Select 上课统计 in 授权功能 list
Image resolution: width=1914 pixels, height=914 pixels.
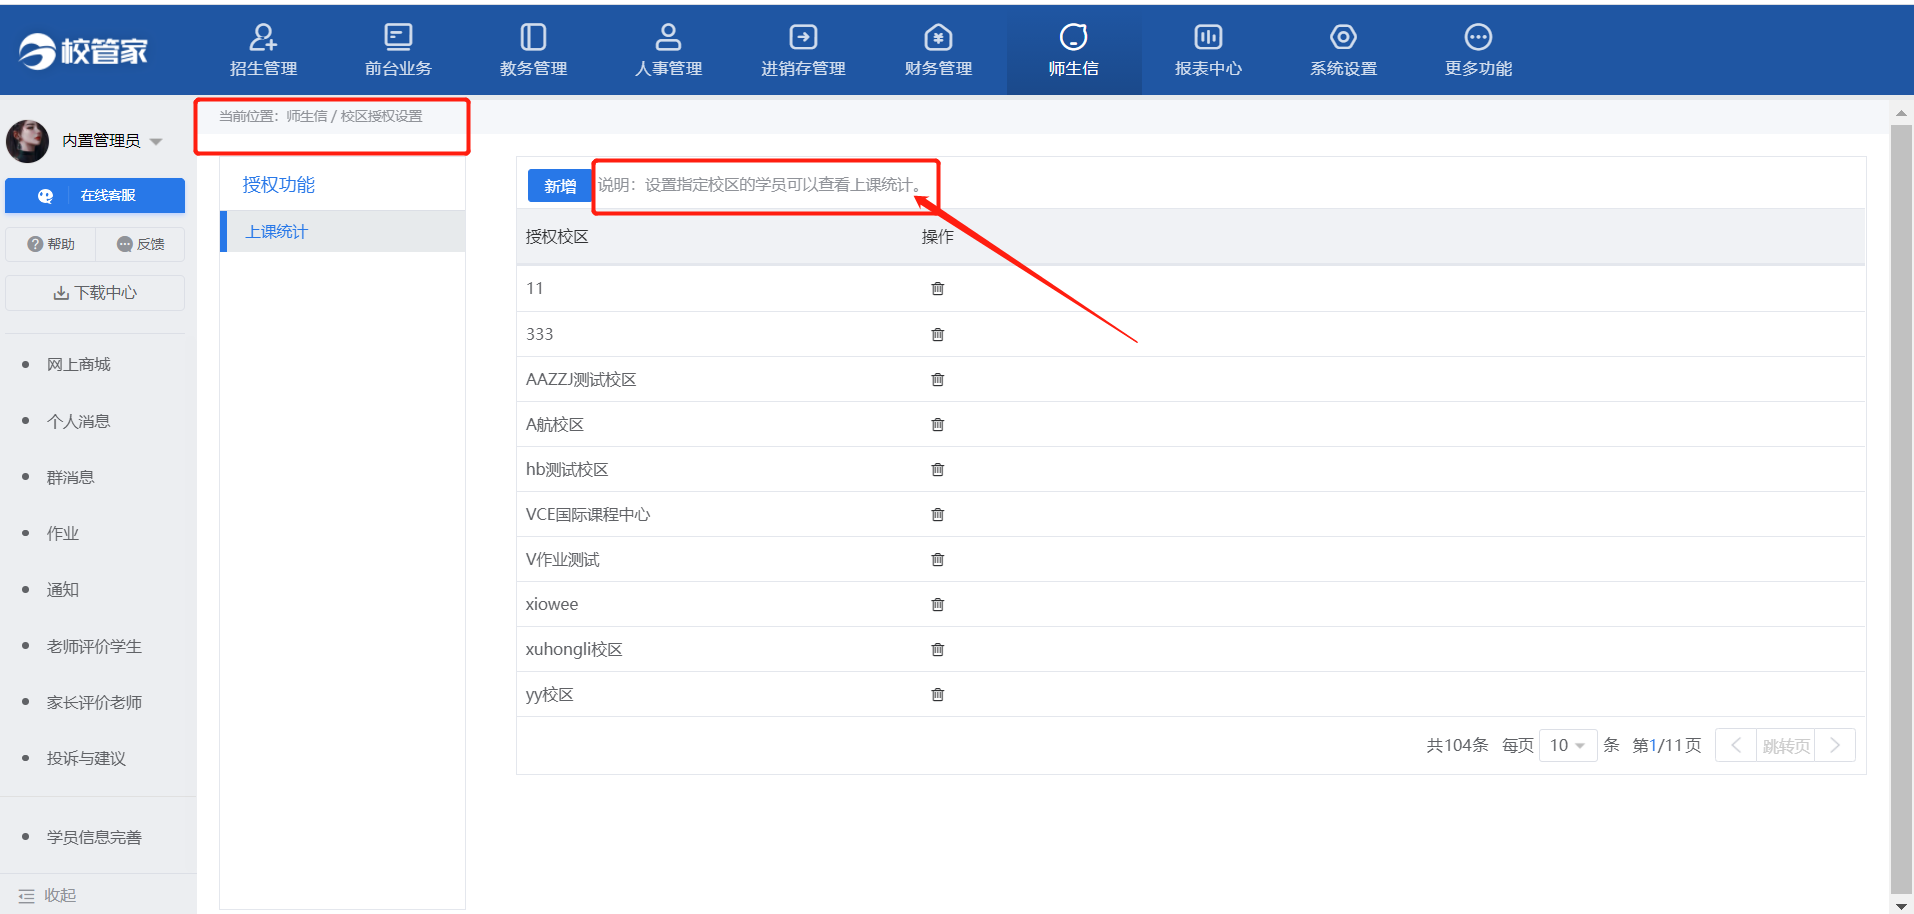tap(342, 231)
